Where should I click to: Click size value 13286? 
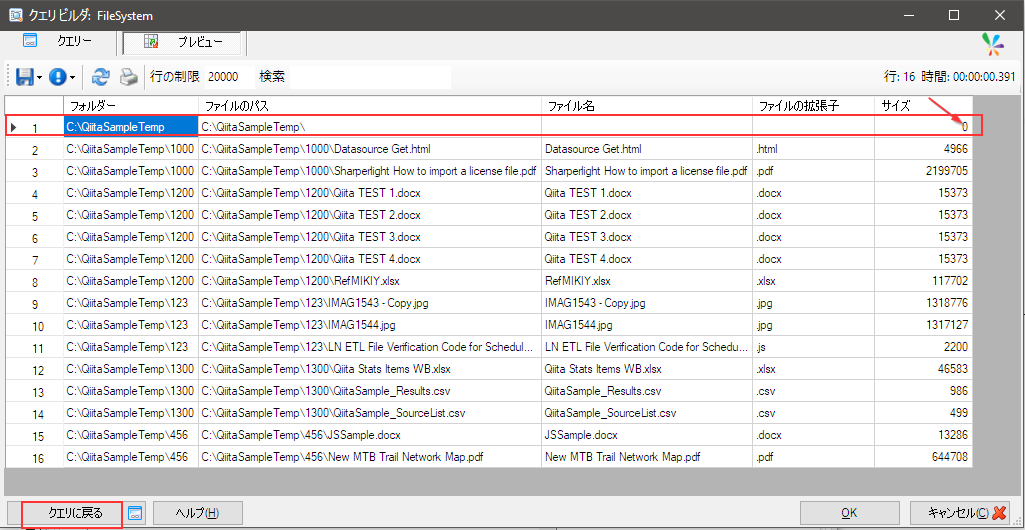pyautogui.click(x=952, y=436)
